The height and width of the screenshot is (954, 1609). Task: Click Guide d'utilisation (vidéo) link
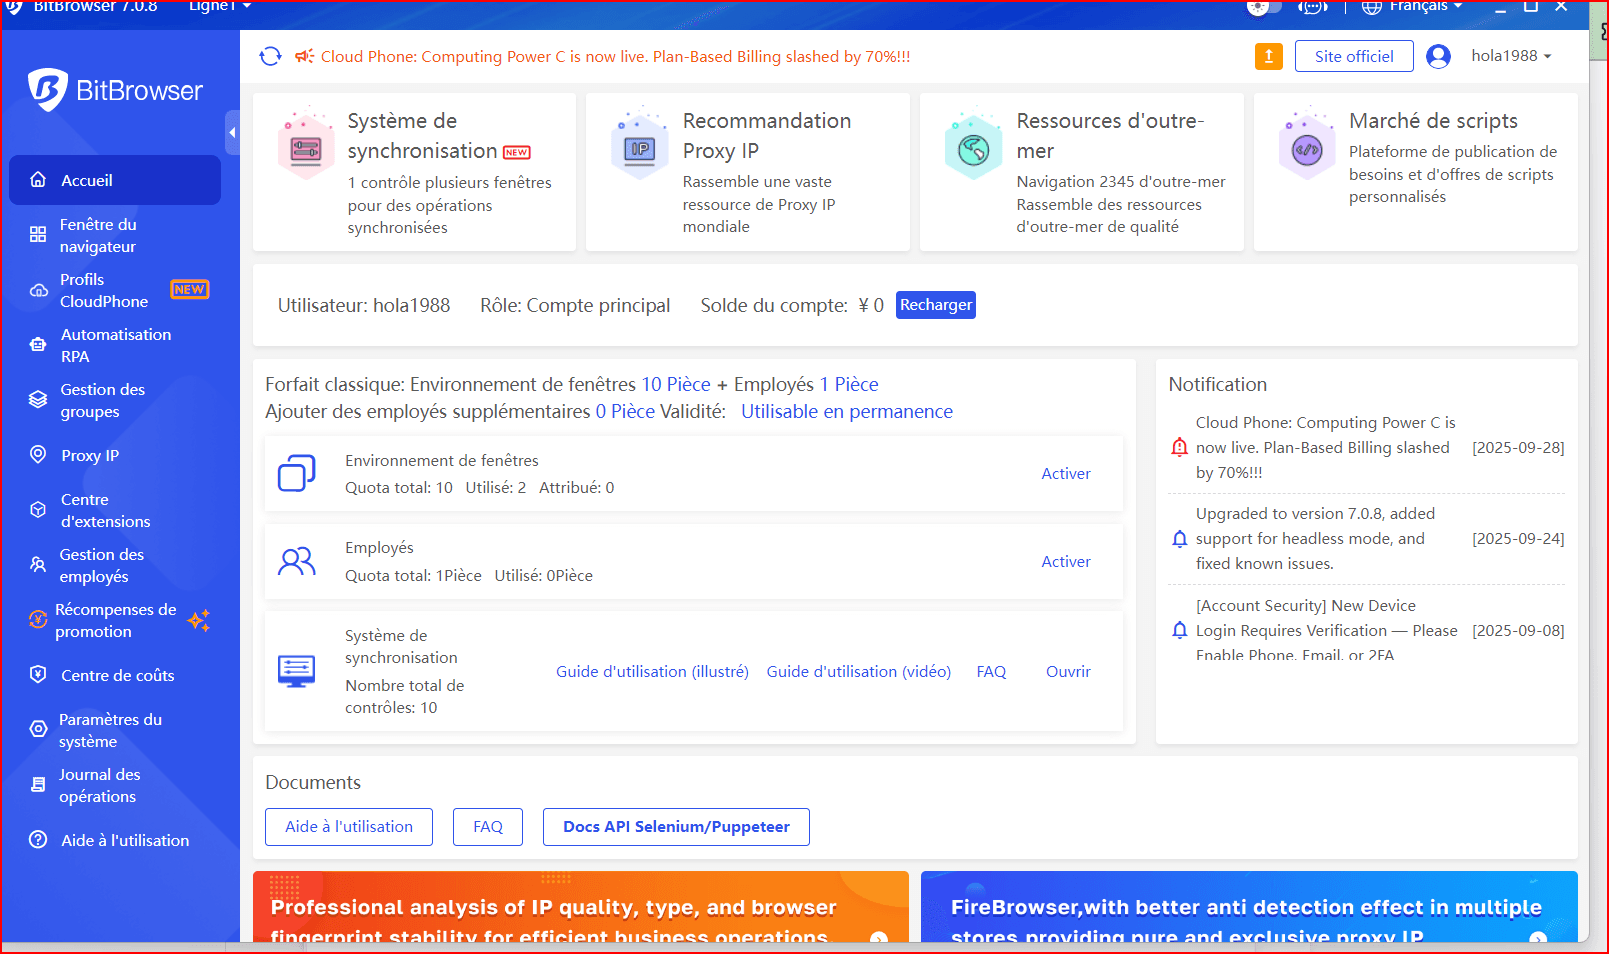tap(858, 672)
